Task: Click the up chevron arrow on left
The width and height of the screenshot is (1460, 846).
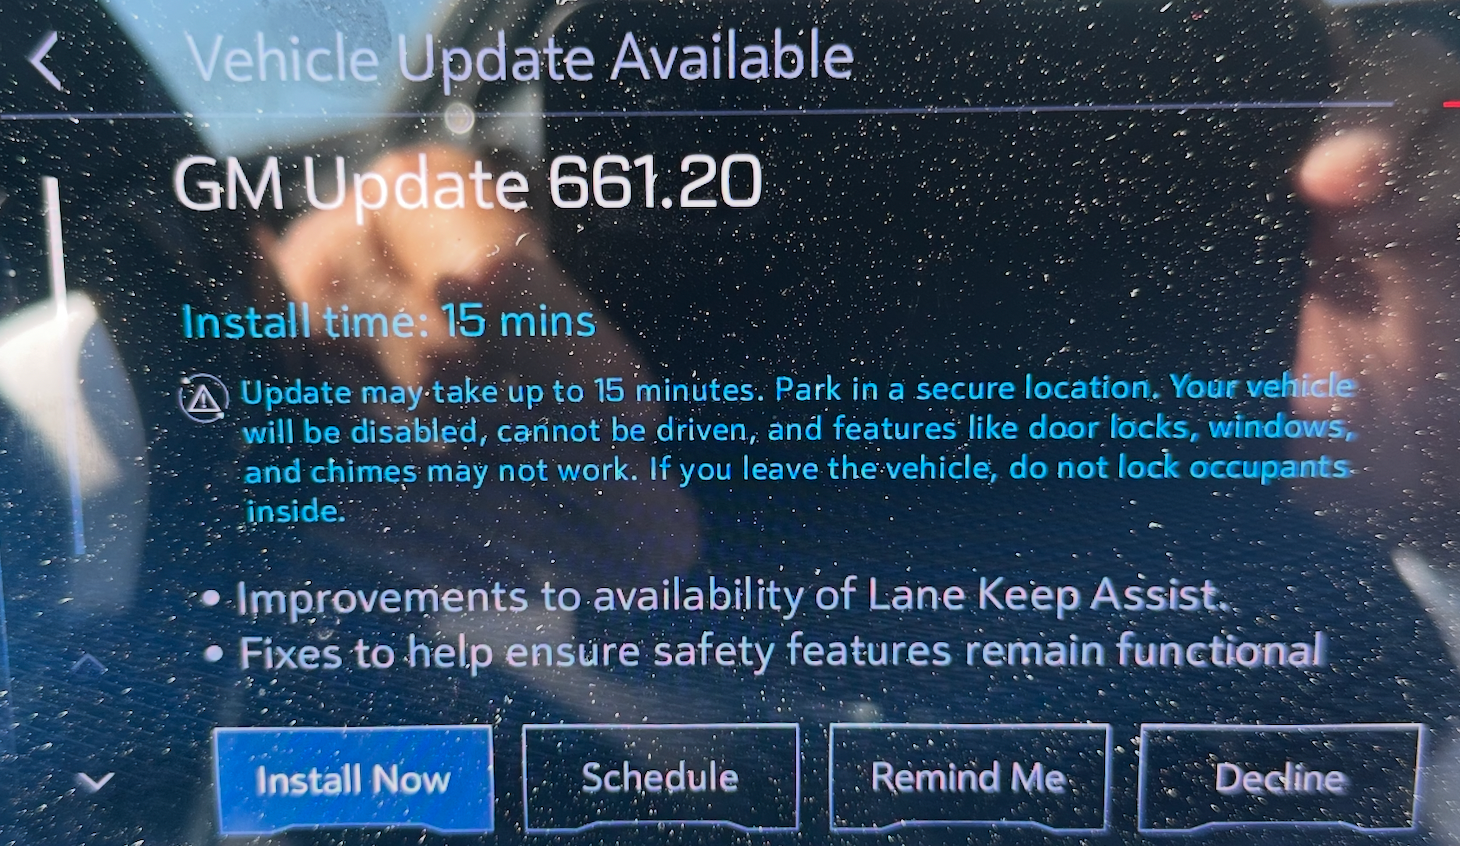Action: [x=88, y=665]
